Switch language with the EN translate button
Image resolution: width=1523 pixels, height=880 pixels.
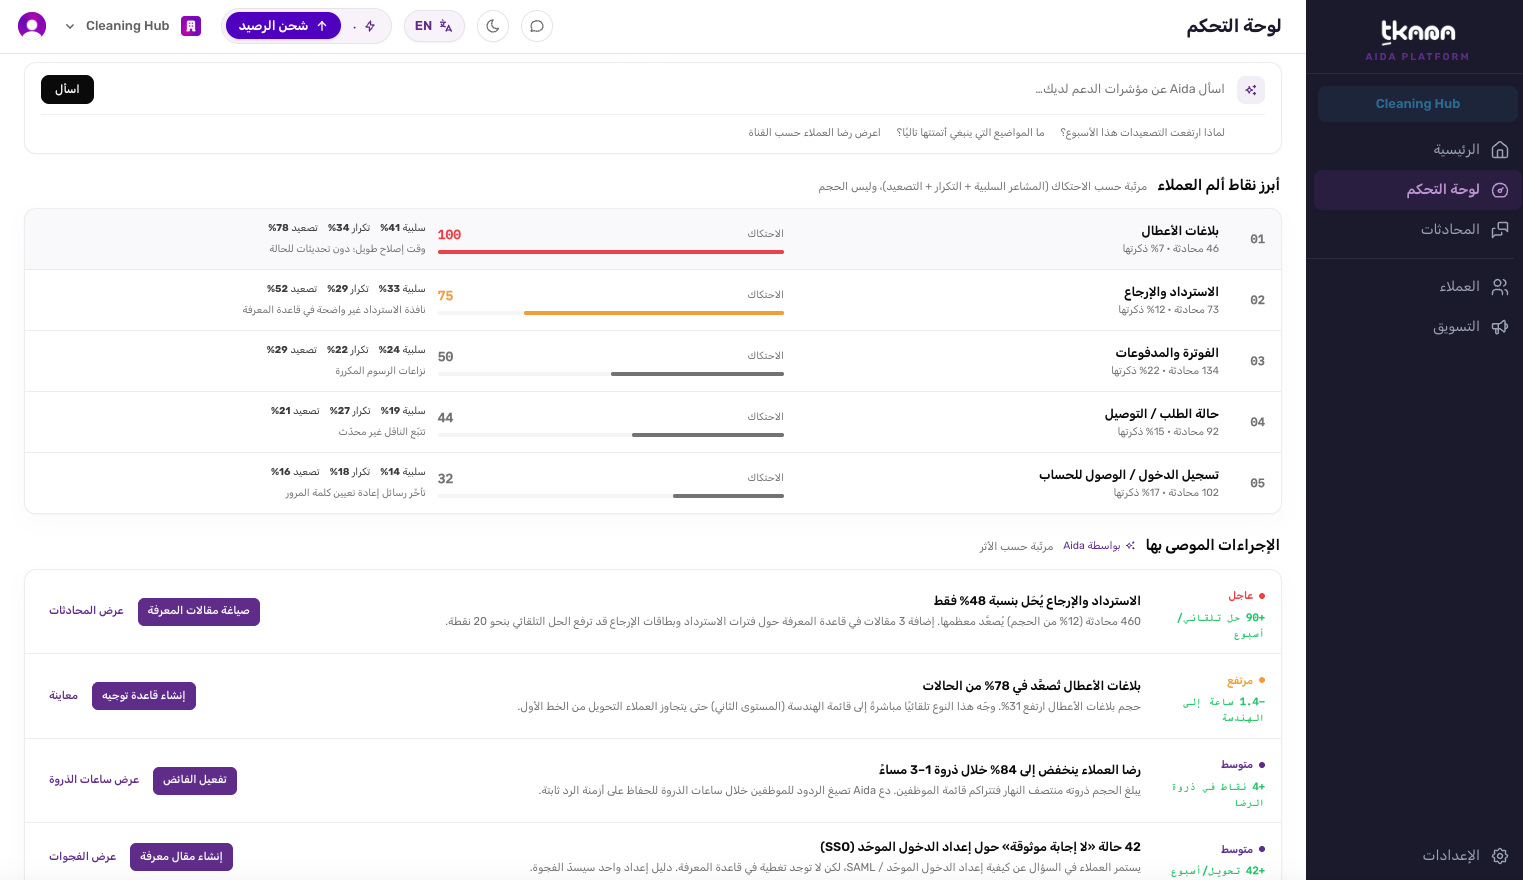(x=434, y=26)
